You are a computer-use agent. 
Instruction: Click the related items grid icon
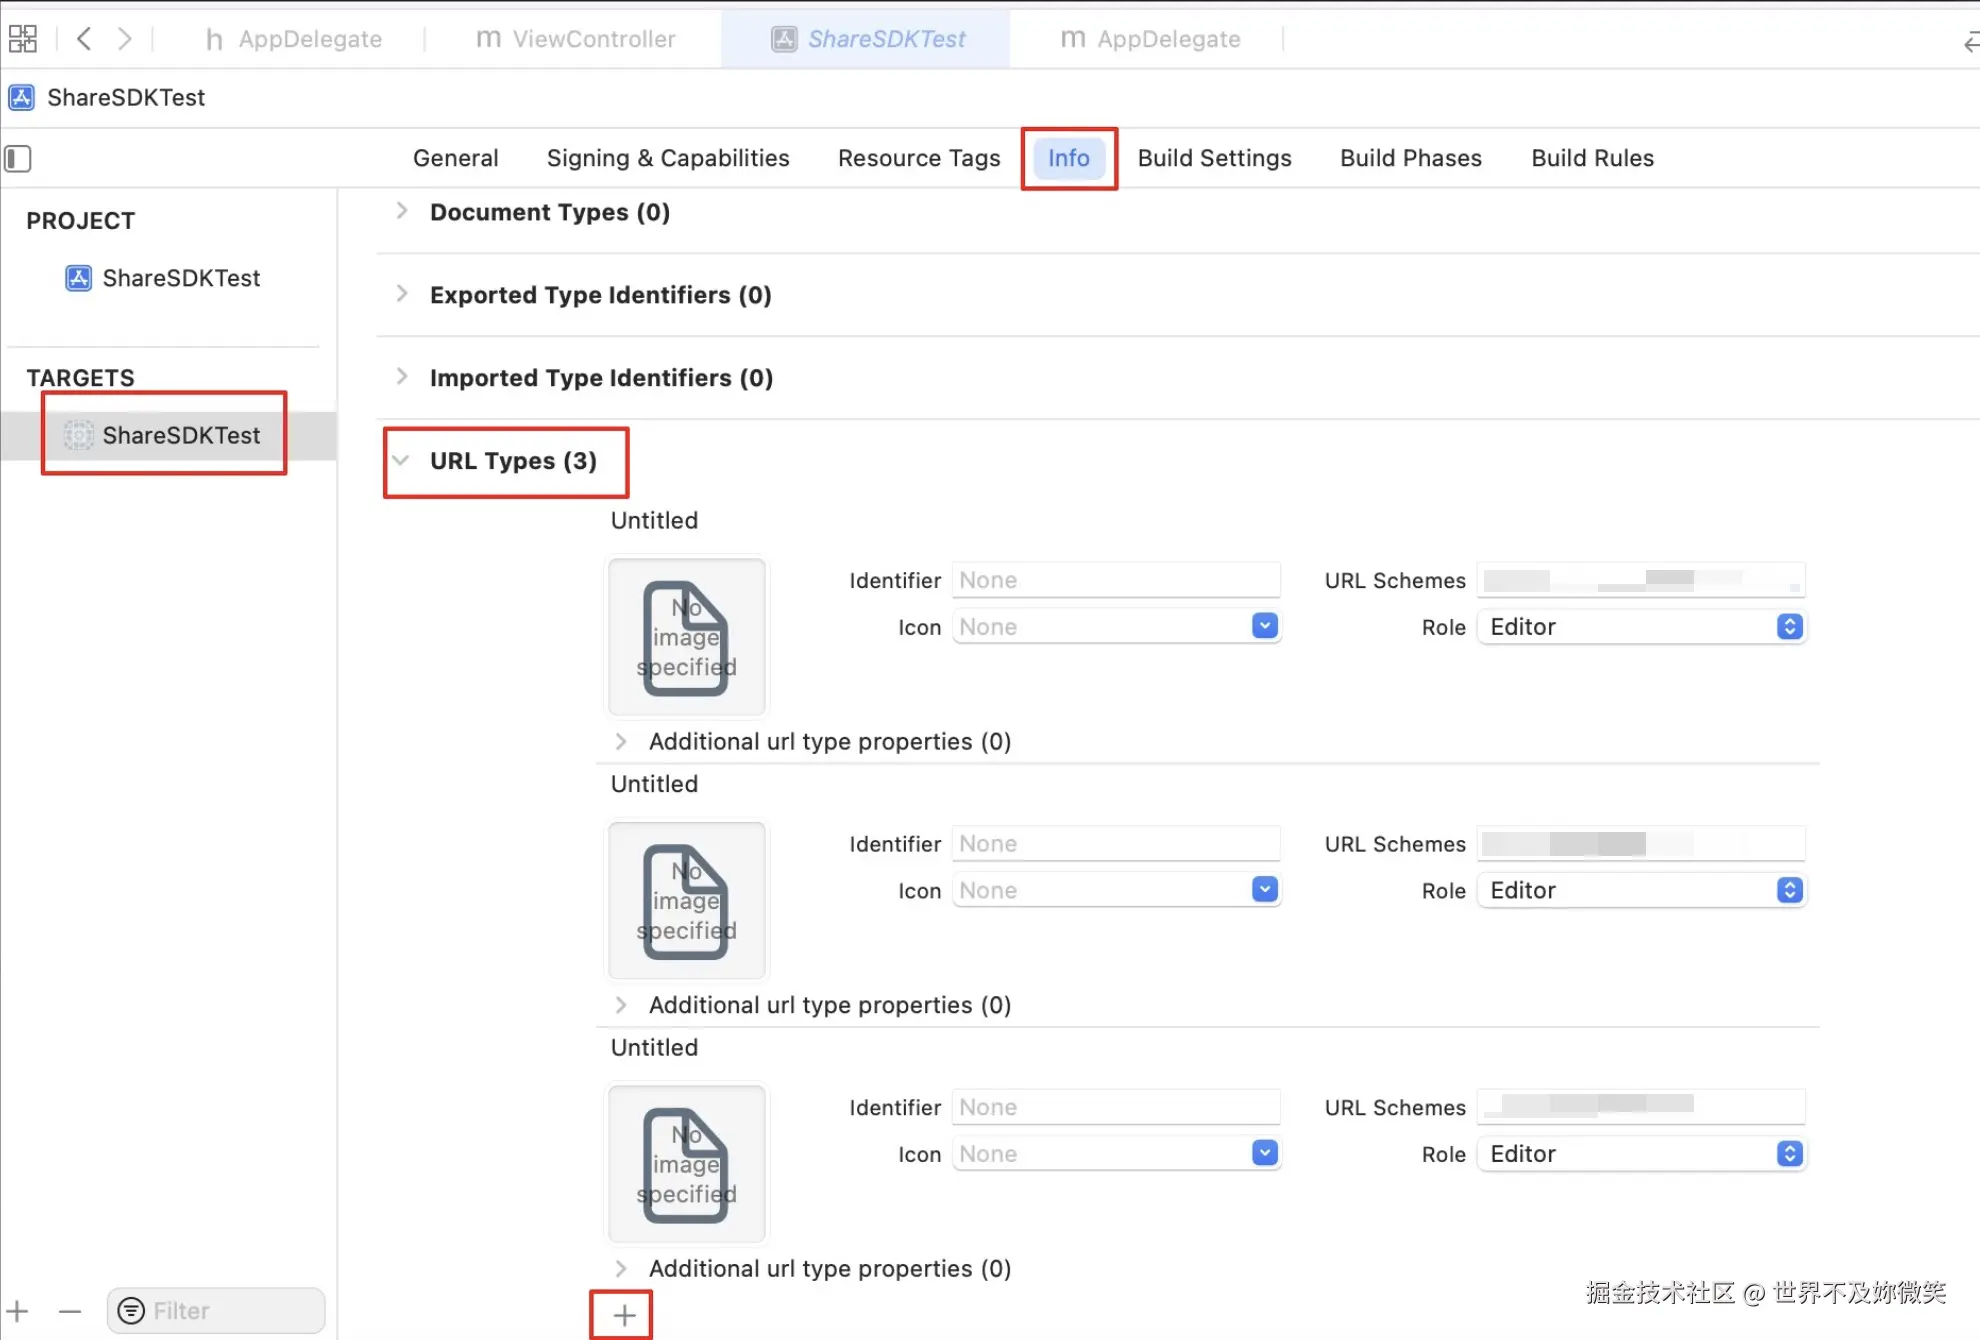point(22,39)
